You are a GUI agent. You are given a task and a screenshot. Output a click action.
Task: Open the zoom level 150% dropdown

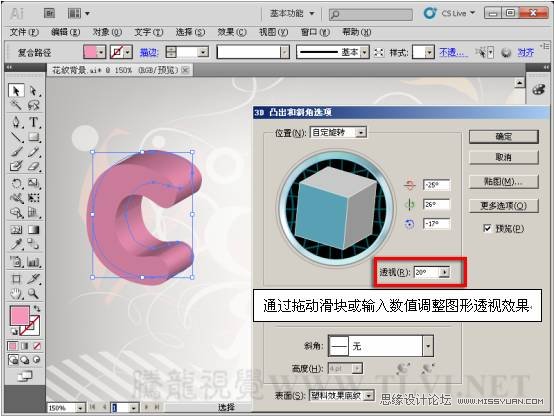80,408
